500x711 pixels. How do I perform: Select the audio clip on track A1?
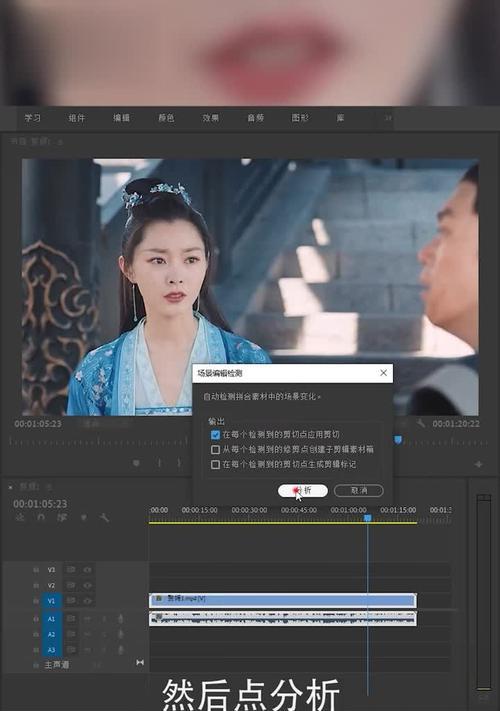[282, 618]
